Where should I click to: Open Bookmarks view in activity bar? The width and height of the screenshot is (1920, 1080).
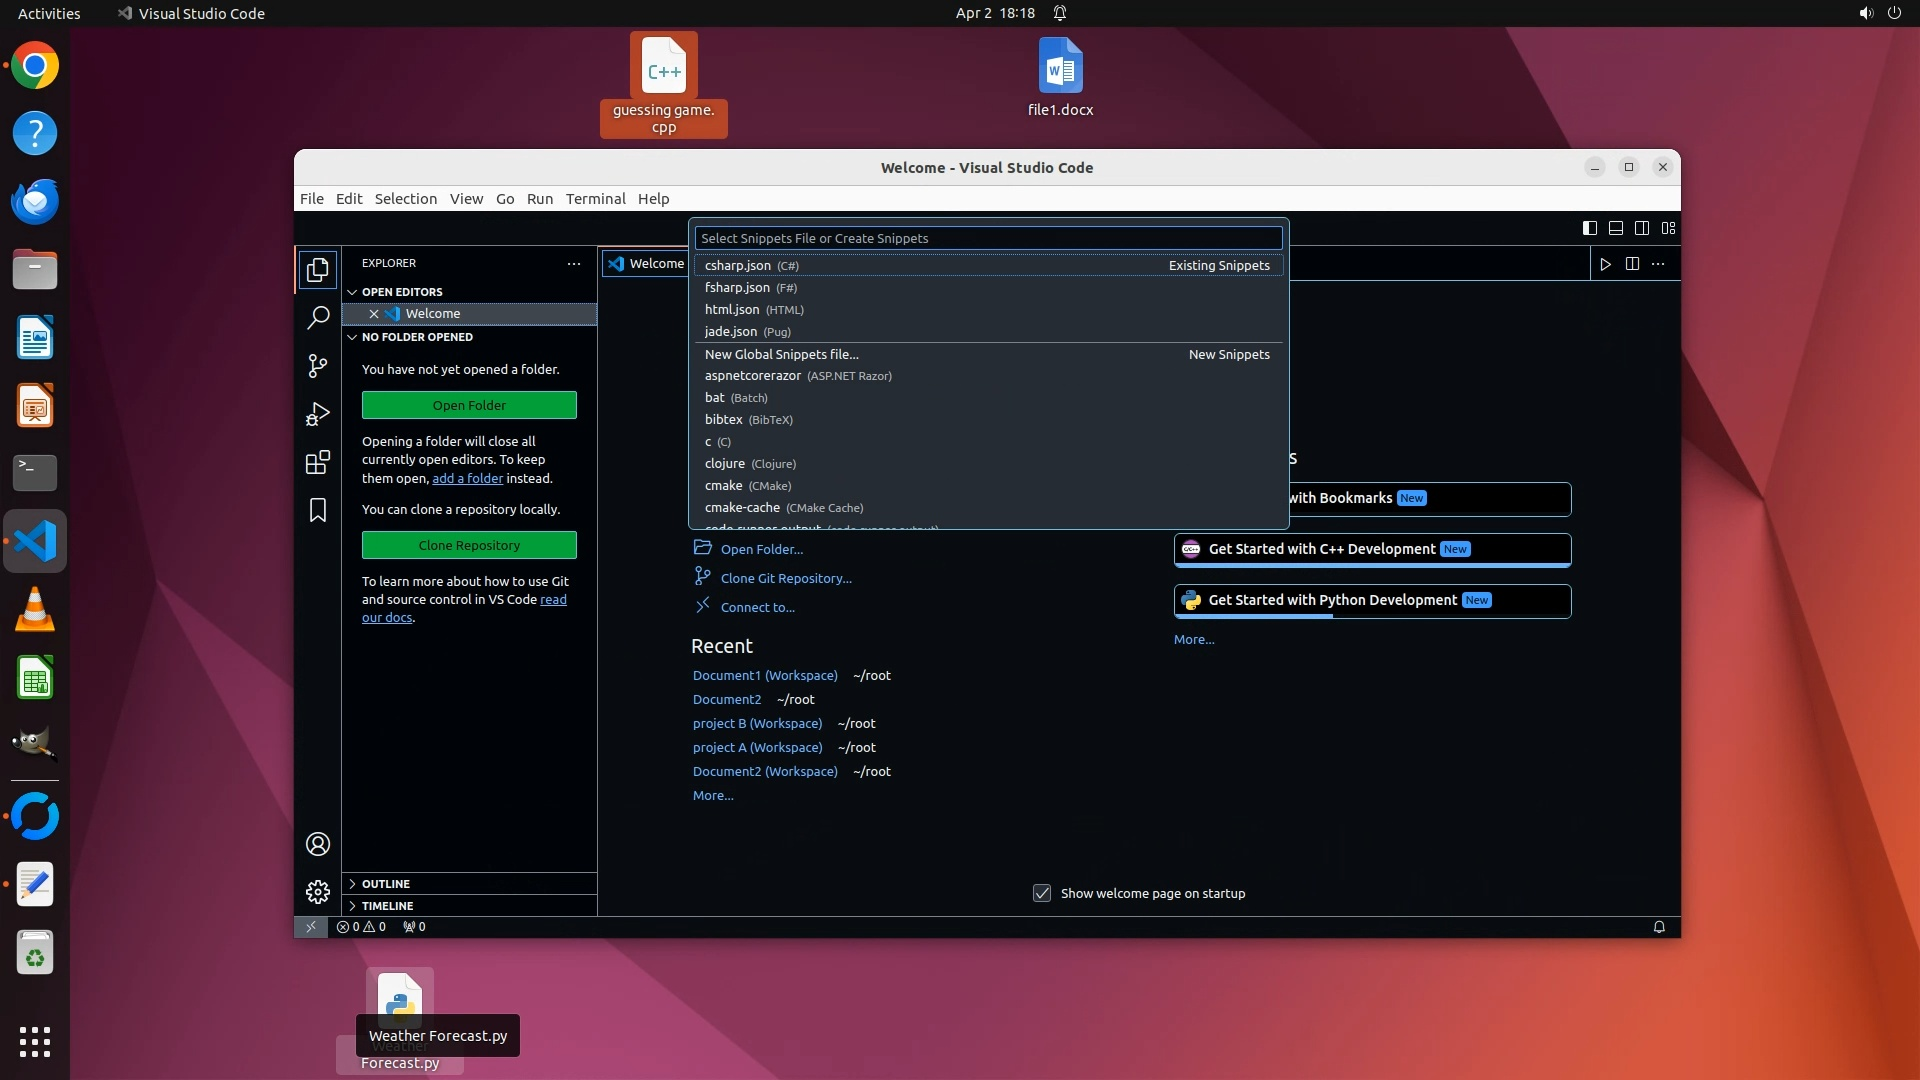click(318, 510)
